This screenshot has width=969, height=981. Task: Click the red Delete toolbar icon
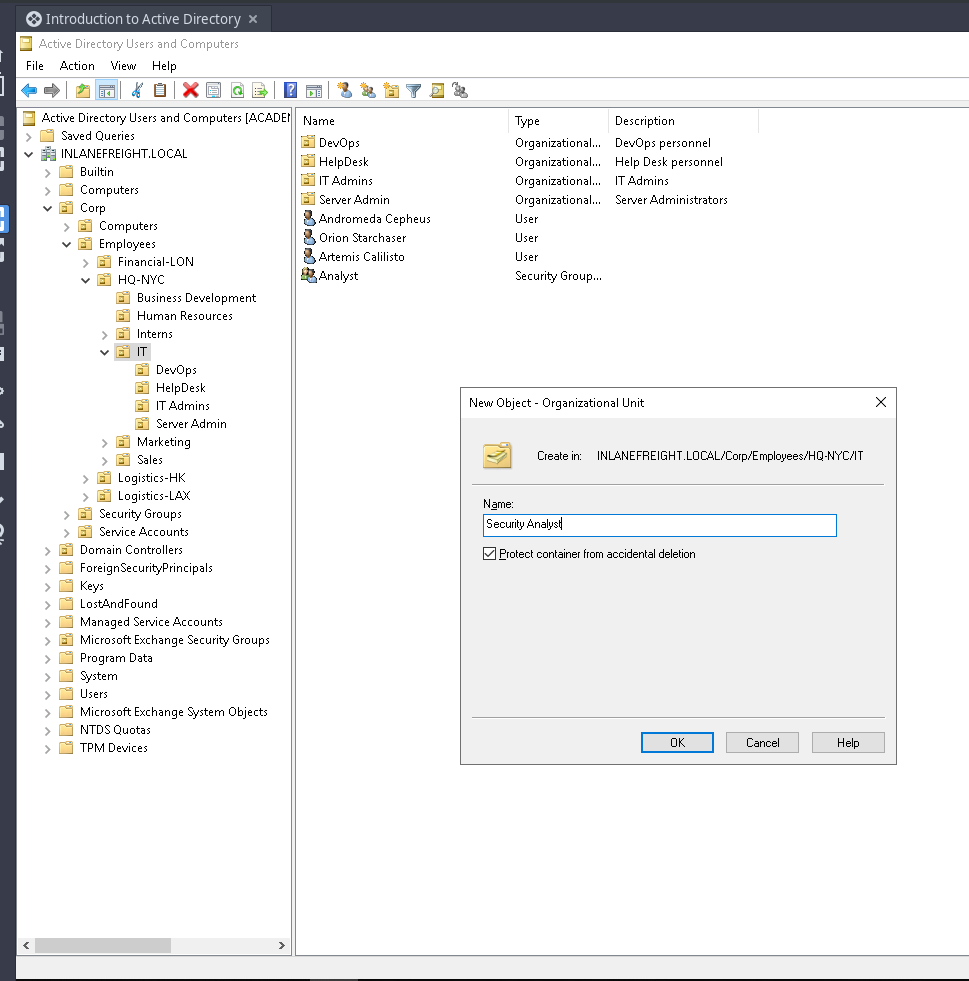pyautogui.click(x=190, y=91)
